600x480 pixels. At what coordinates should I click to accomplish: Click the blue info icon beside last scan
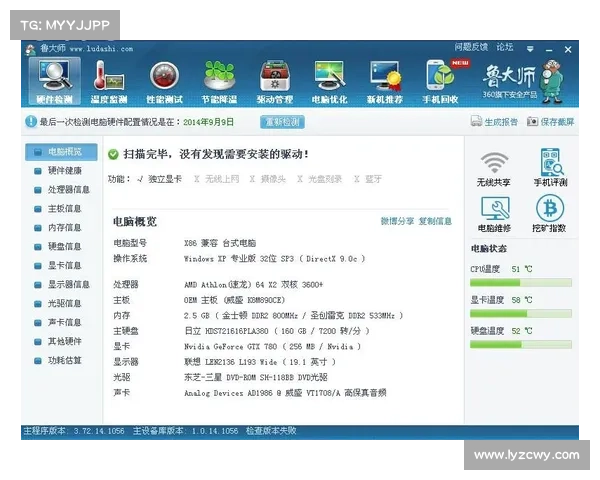31,122
